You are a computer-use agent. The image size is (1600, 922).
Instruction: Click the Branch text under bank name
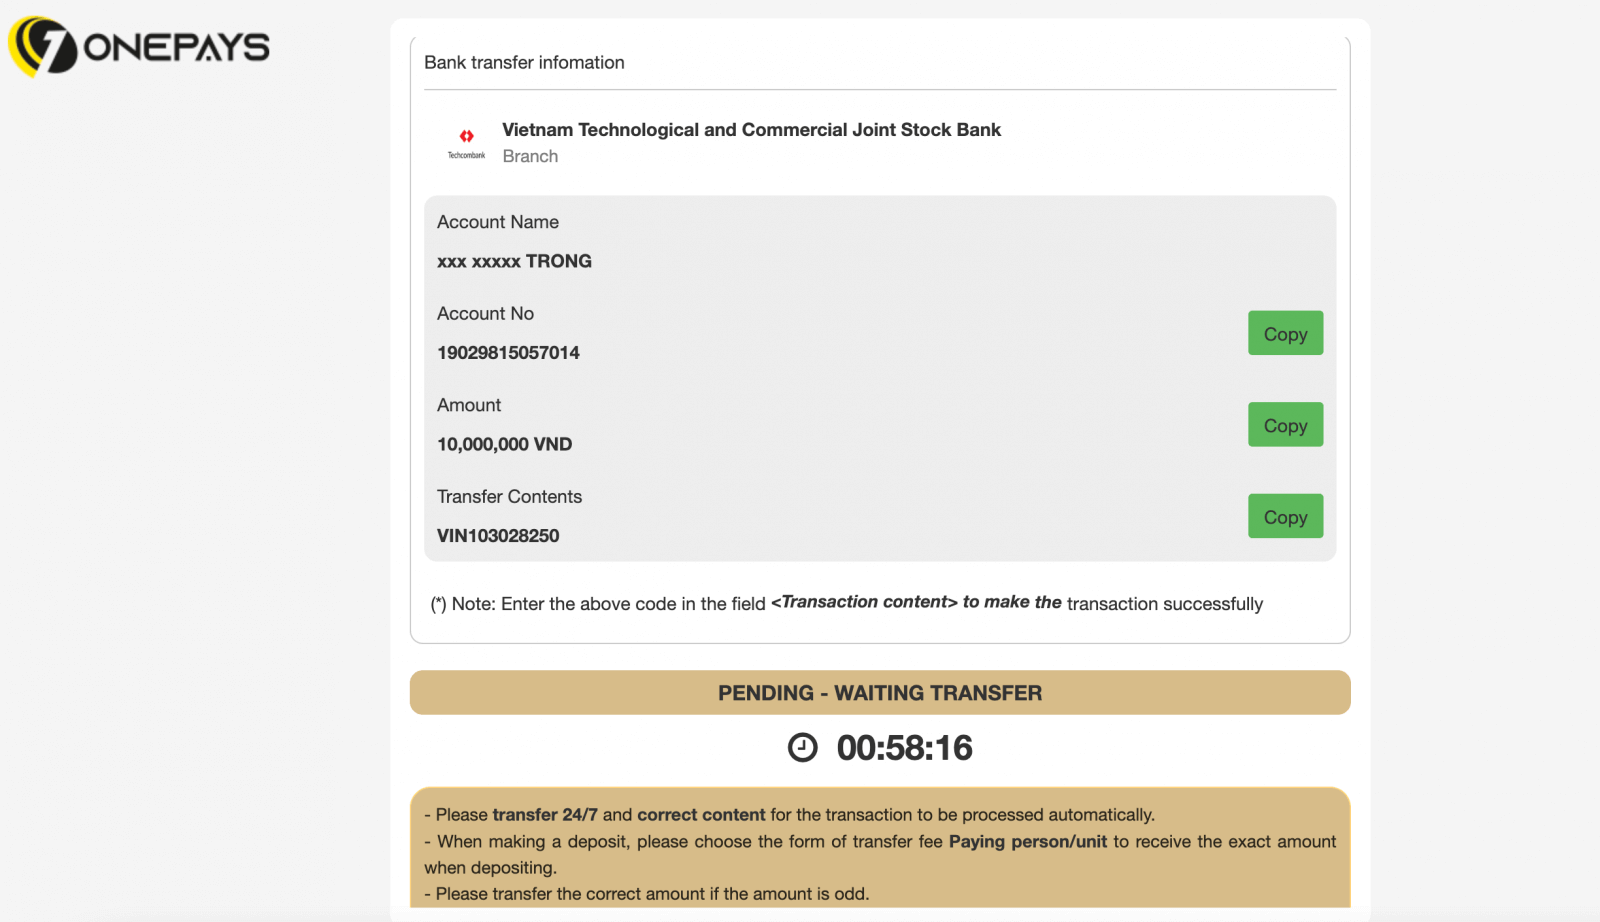[x=530, y=156]
